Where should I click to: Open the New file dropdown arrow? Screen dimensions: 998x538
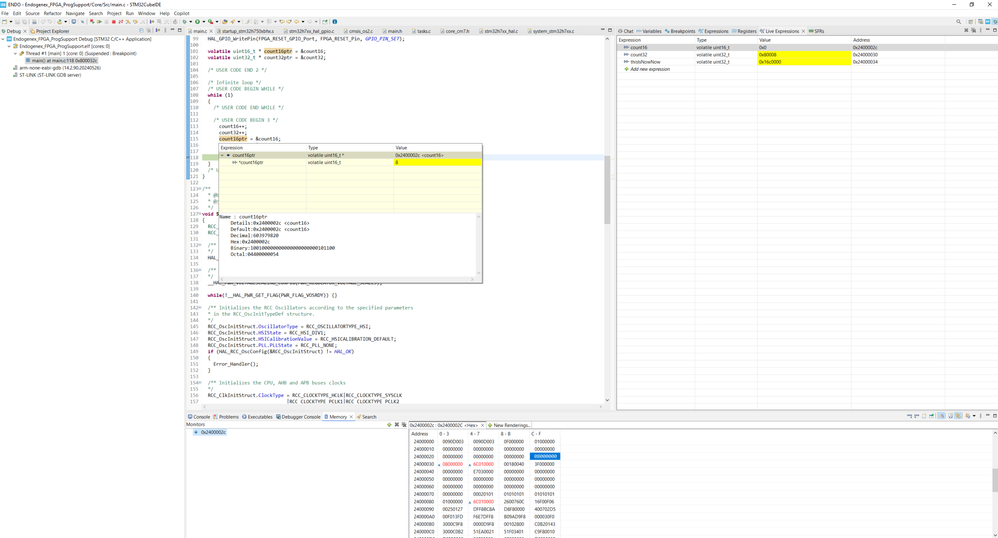(x=11, y=21)
